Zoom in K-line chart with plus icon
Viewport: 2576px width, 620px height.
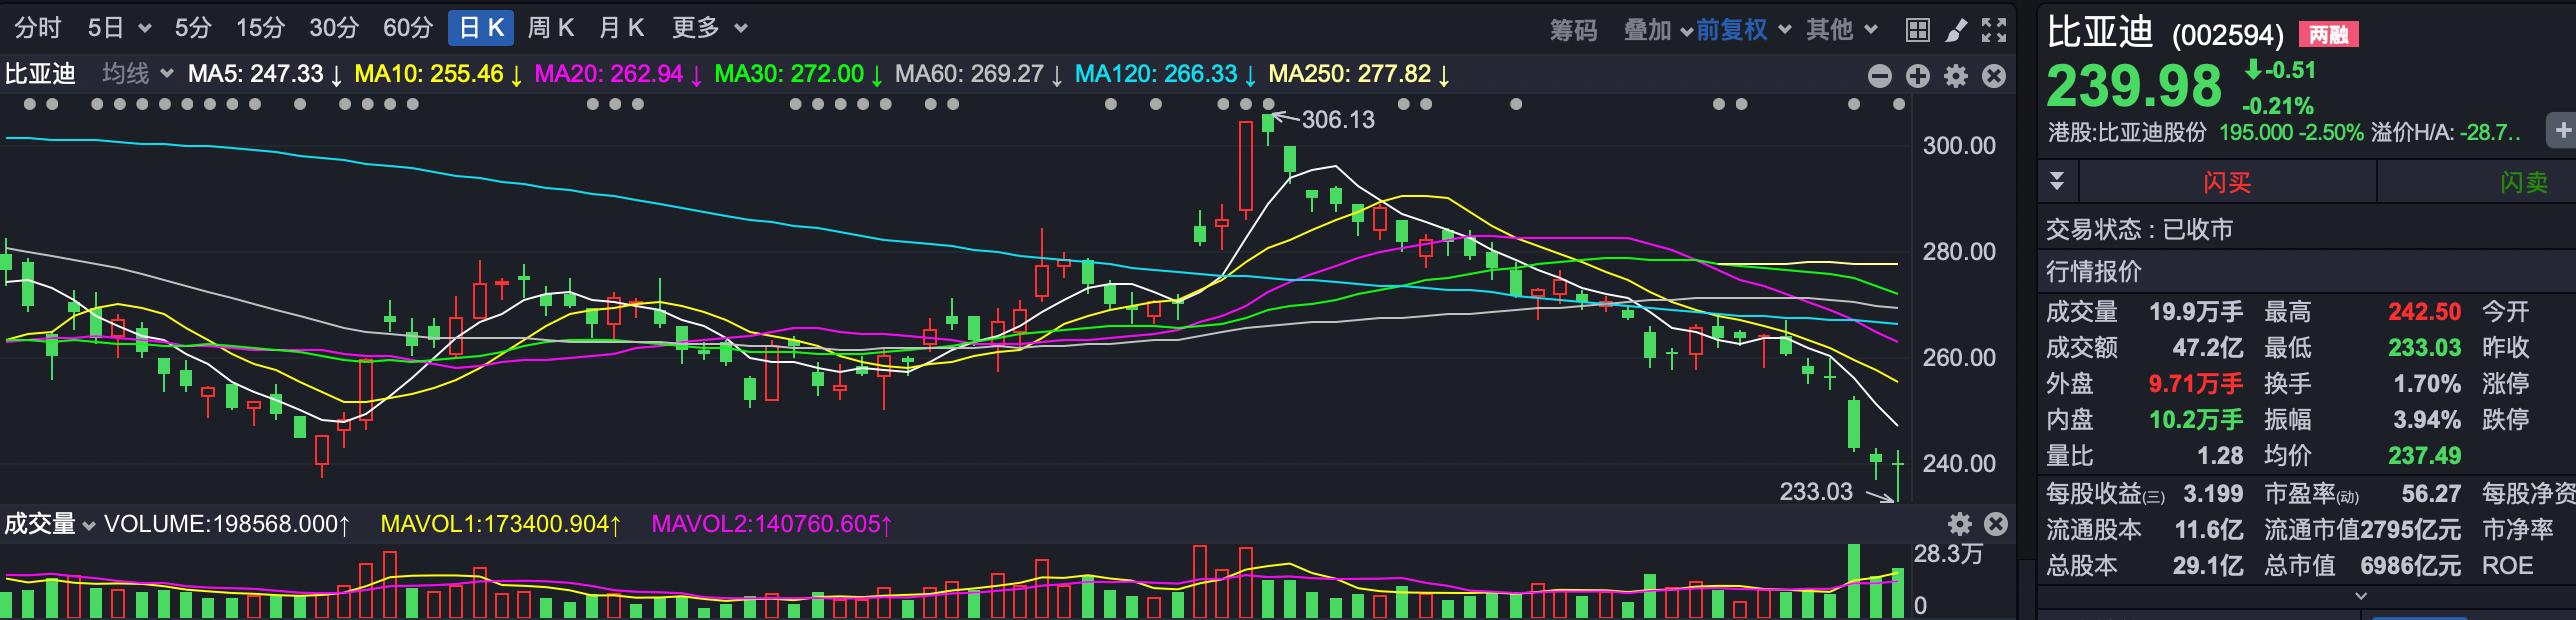1918,76
